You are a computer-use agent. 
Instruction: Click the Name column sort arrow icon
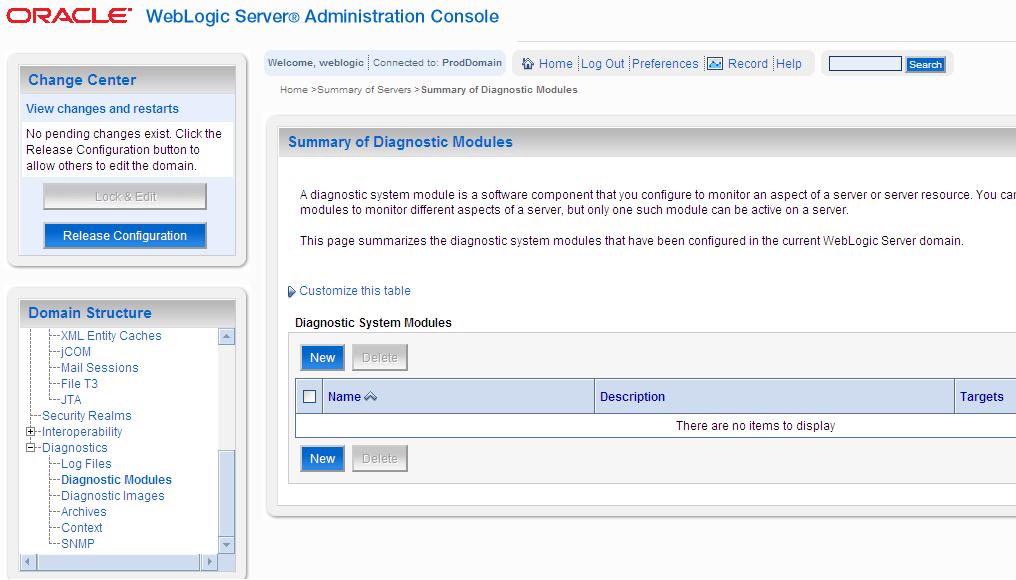pyautogui.click(x=371, y=397)
